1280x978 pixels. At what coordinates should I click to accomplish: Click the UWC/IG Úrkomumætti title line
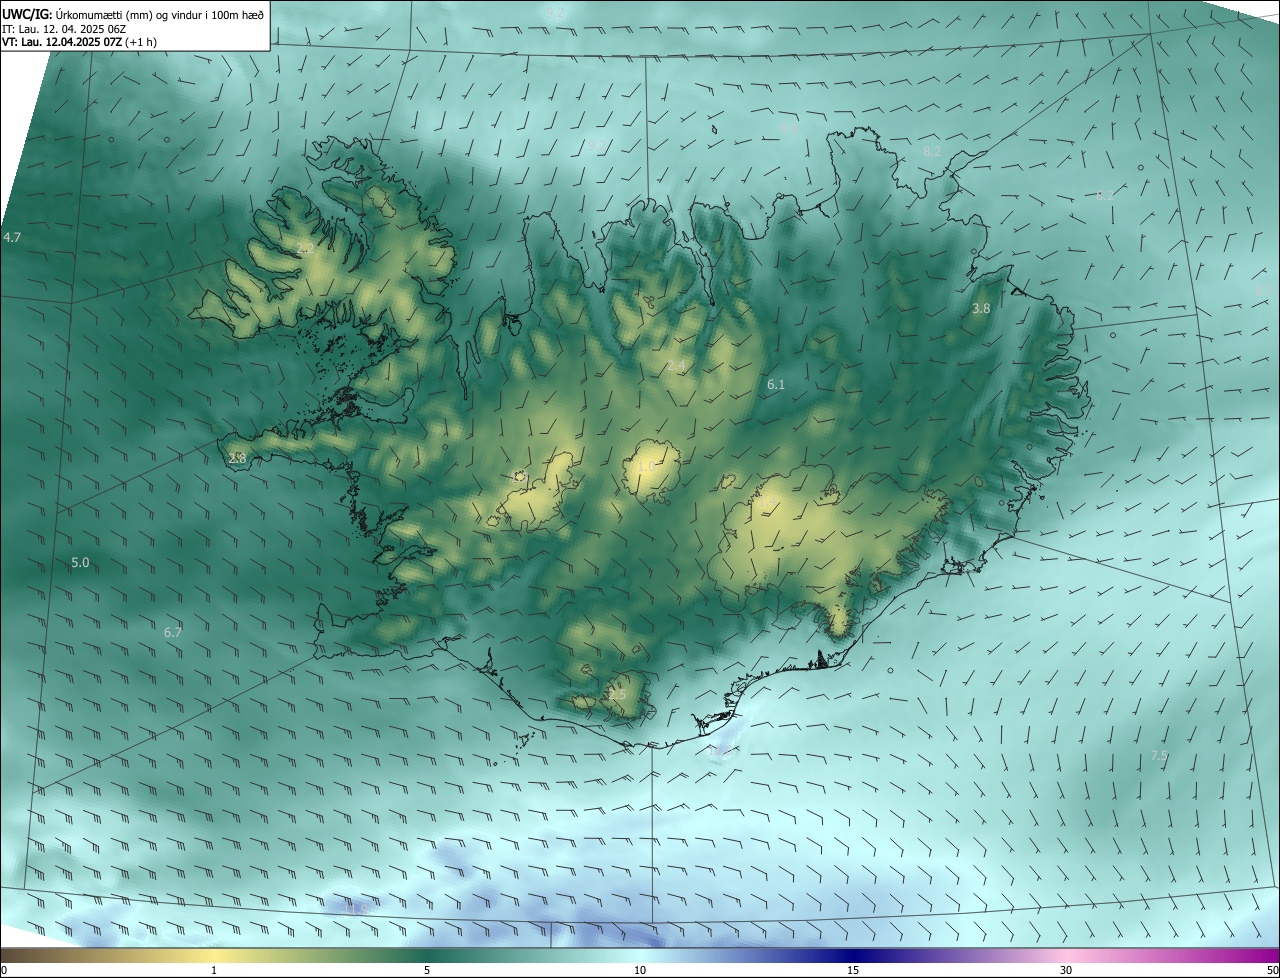pos(133,14)
